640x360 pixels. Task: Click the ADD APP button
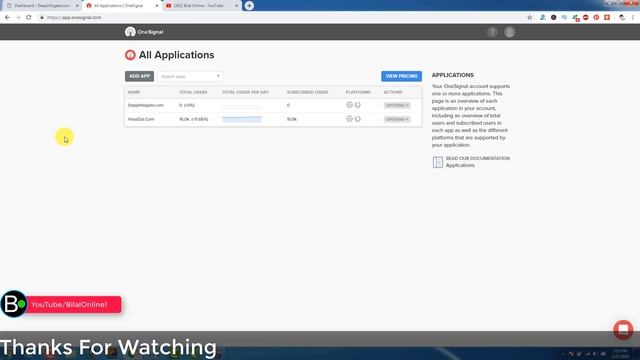point(139,76)
